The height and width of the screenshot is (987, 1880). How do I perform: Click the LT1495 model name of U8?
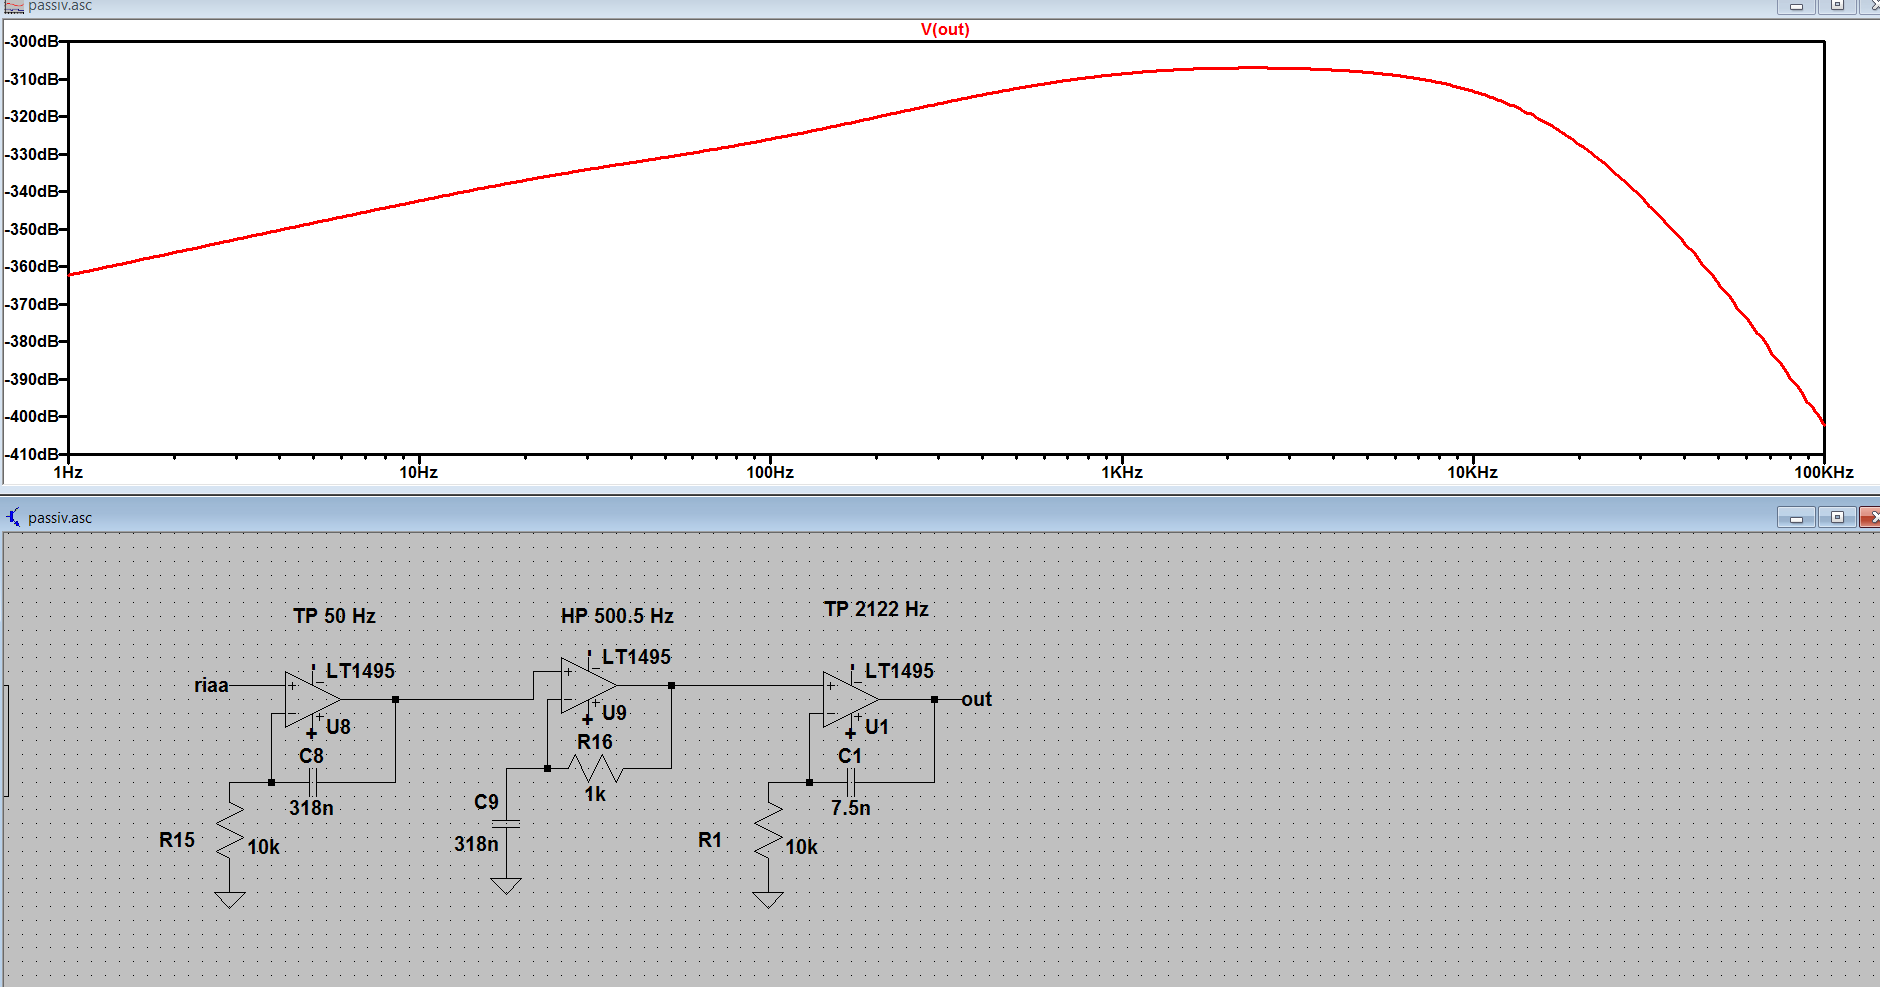pyautogui.click(x=361, y=671)
